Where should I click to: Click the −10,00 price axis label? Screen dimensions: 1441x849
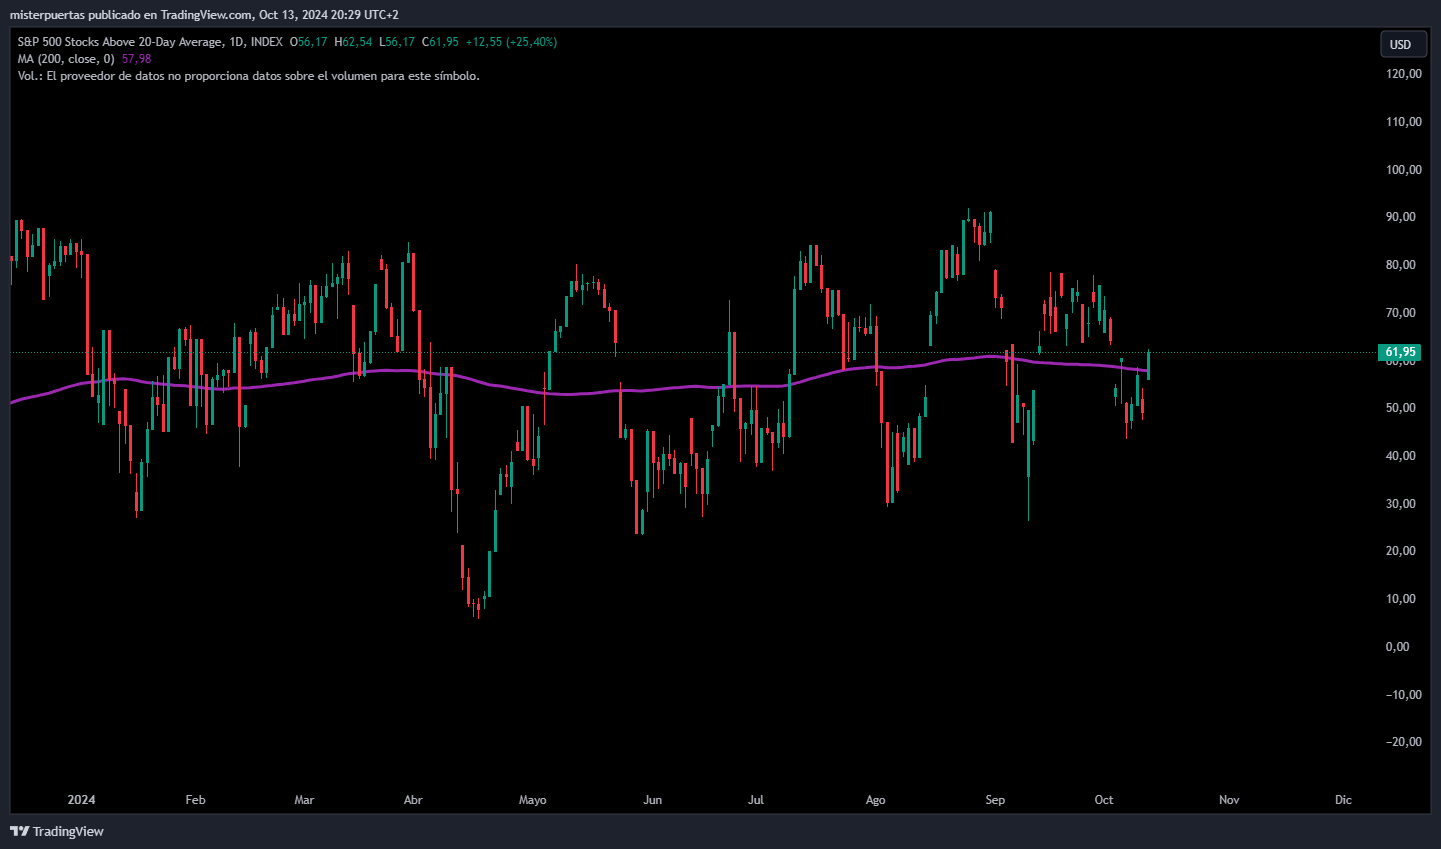click(x=1403, y=695)
